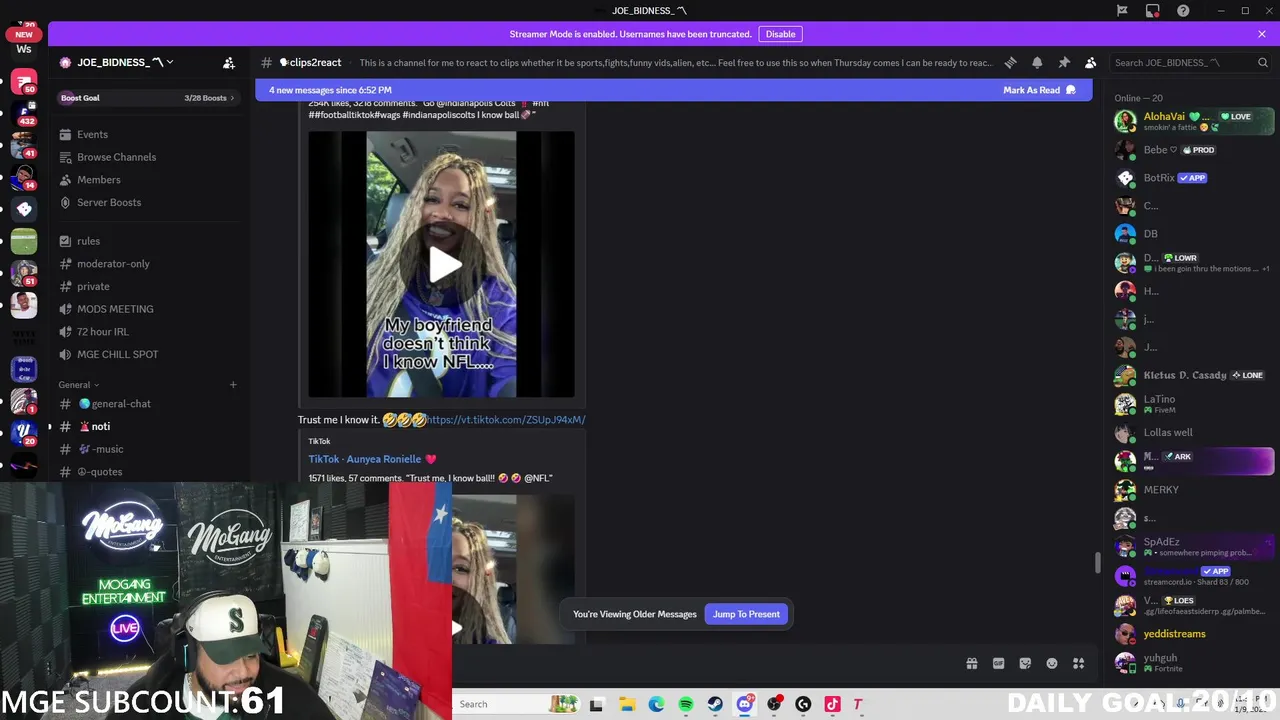Select the noti channel

click(147, 426)
